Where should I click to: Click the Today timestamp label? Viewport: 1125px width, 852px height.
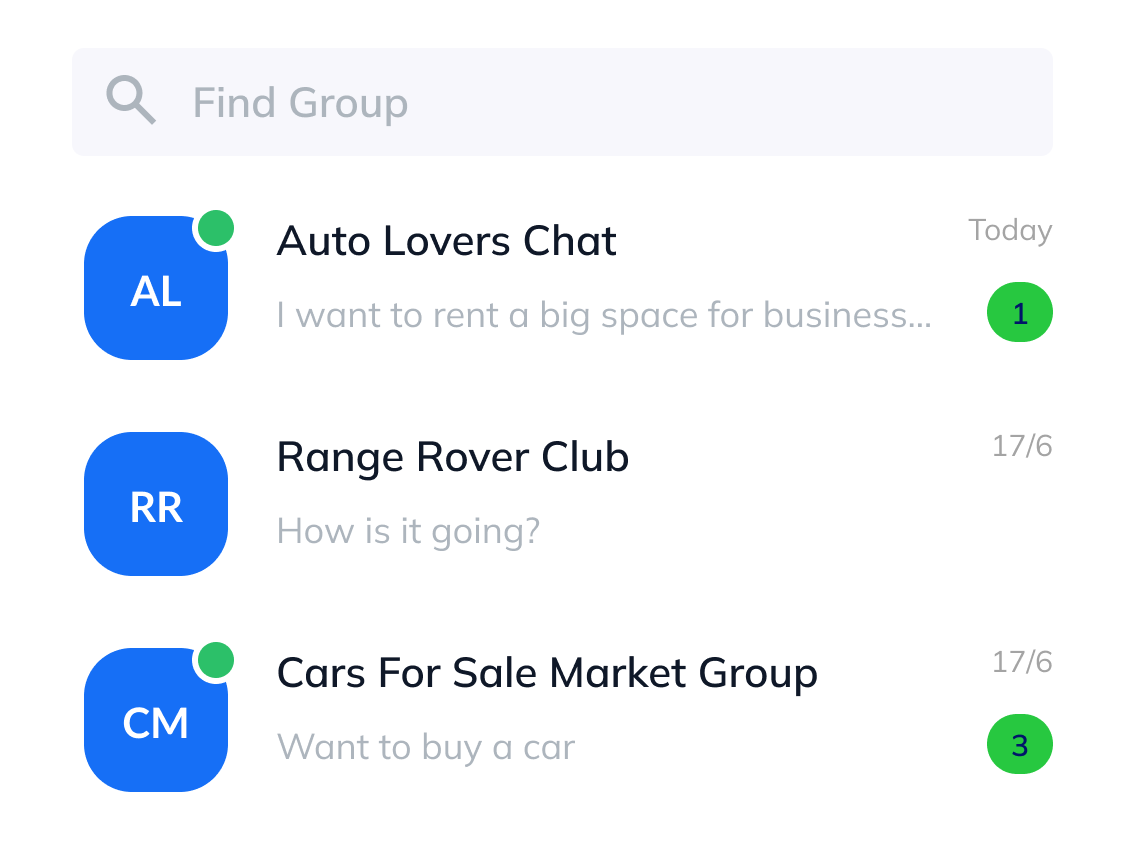coord(1010,230)
